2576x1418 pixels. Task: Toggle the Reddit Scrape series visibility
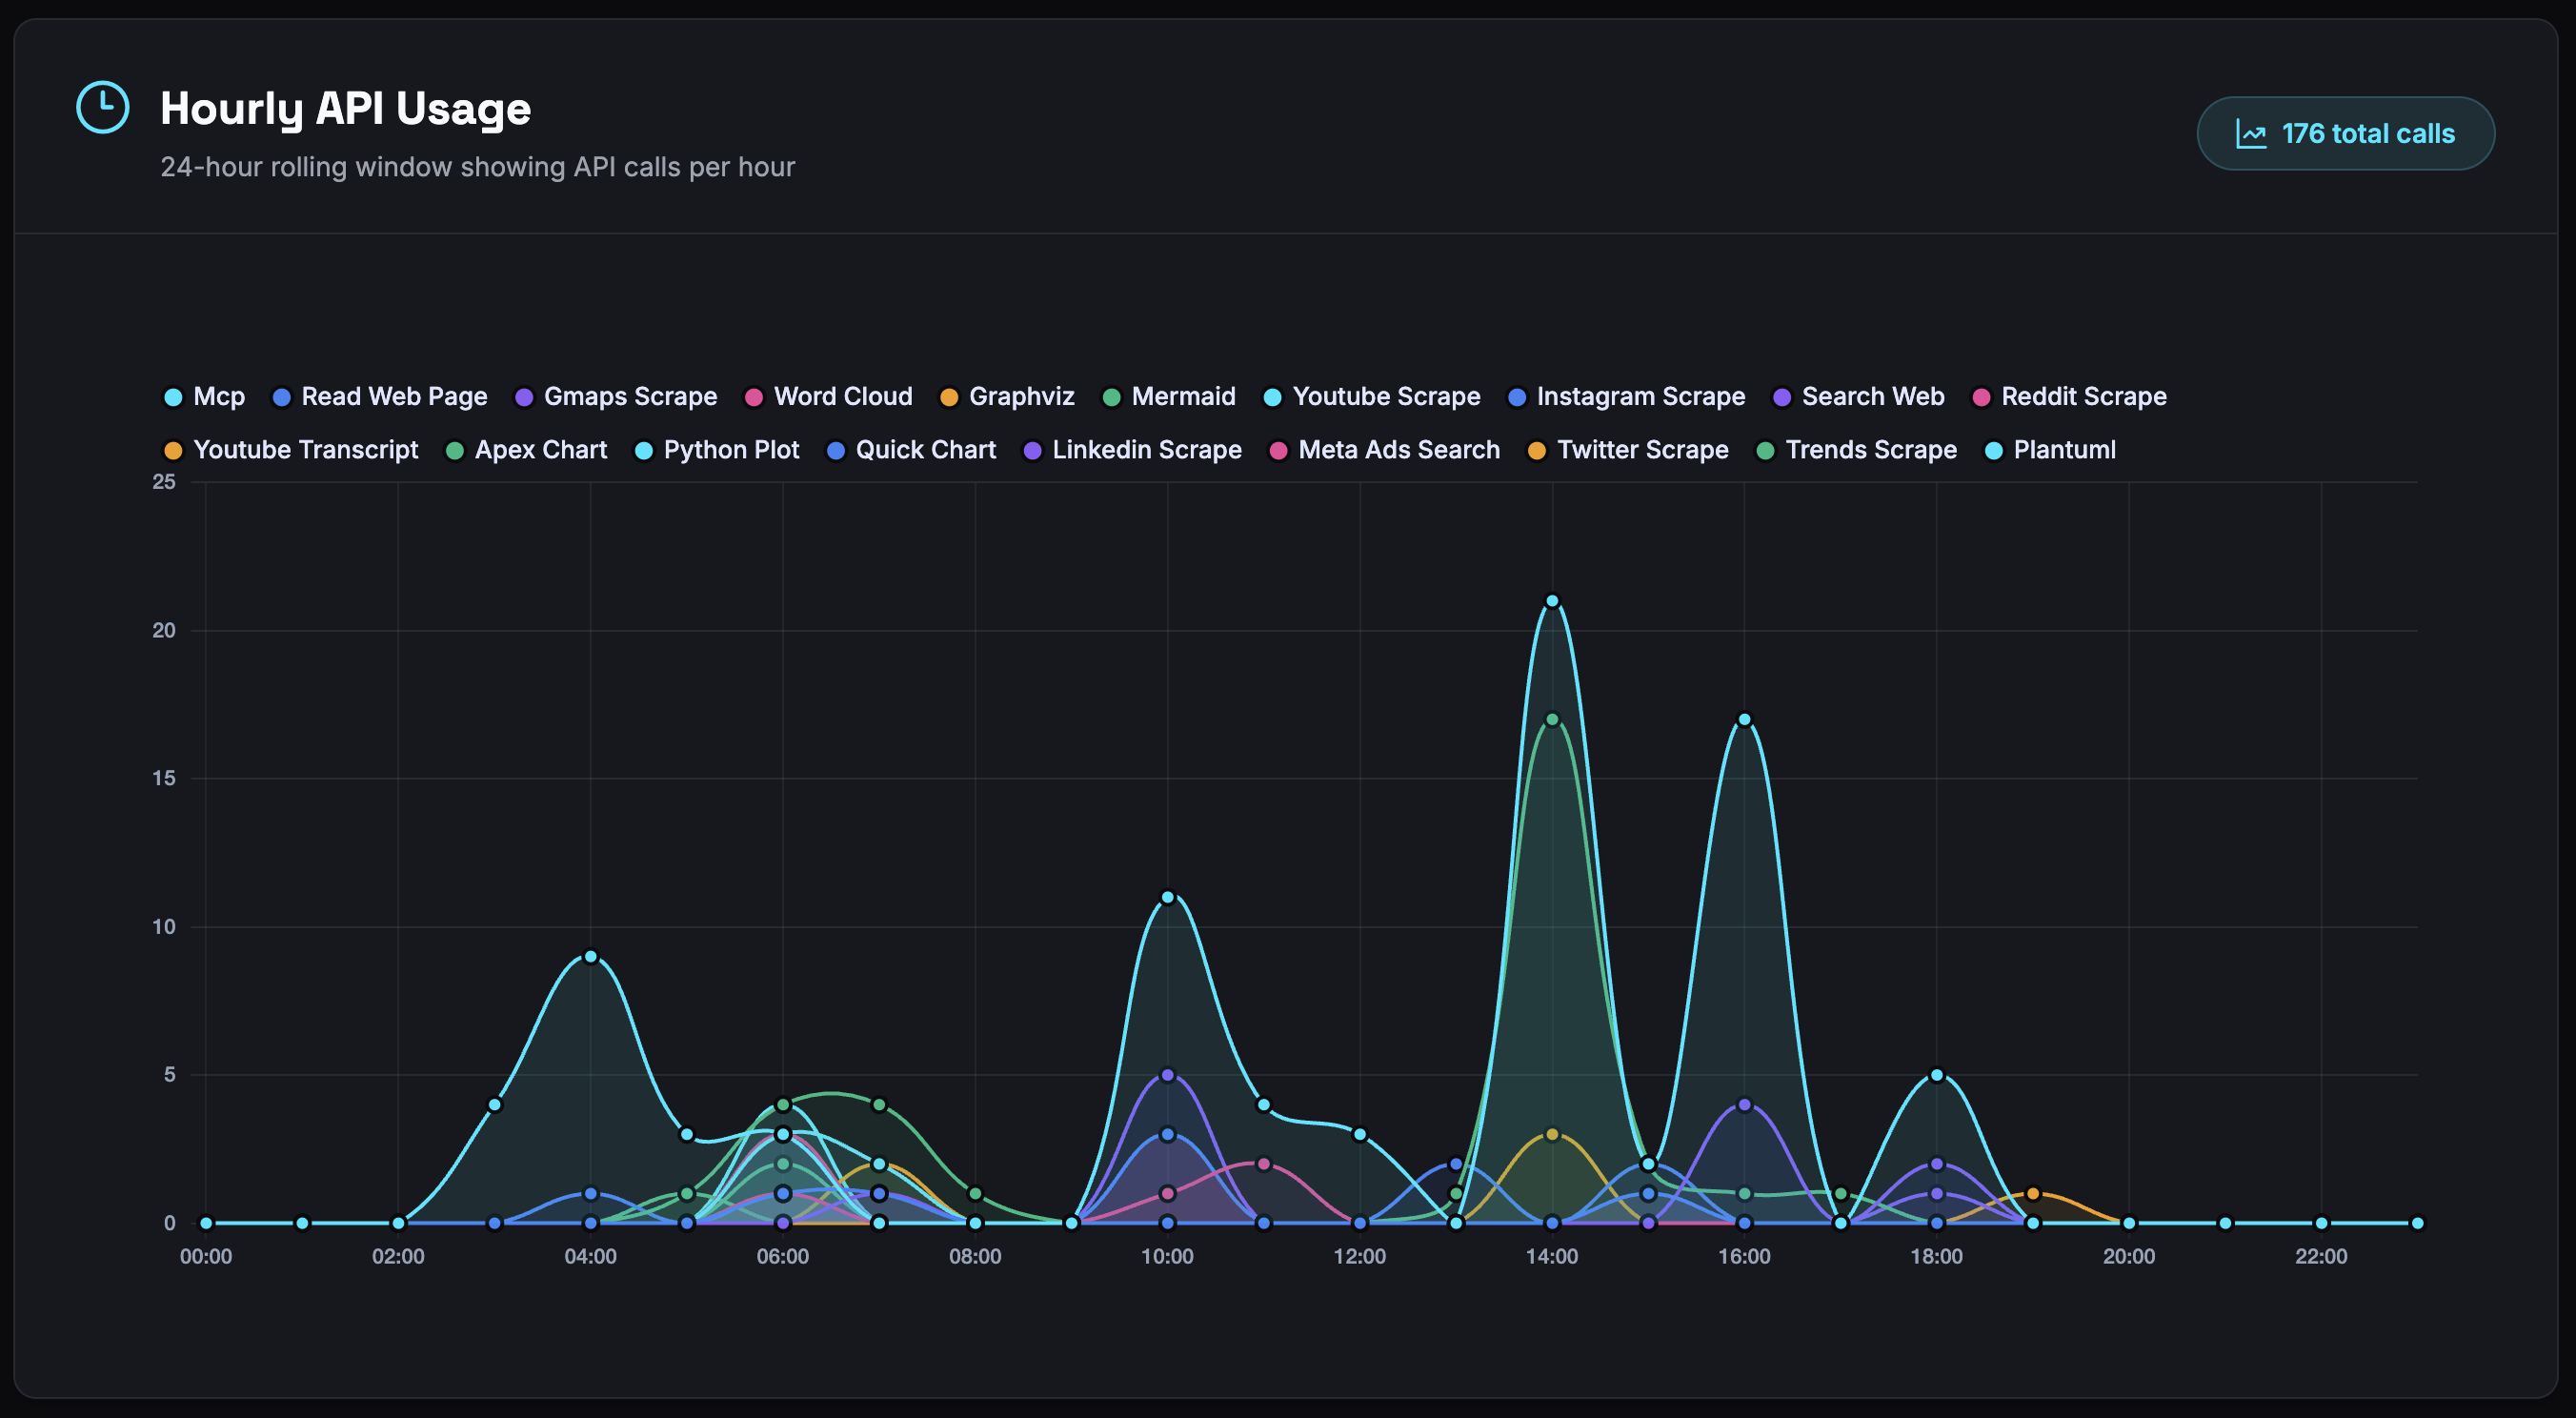[2083, 396]
